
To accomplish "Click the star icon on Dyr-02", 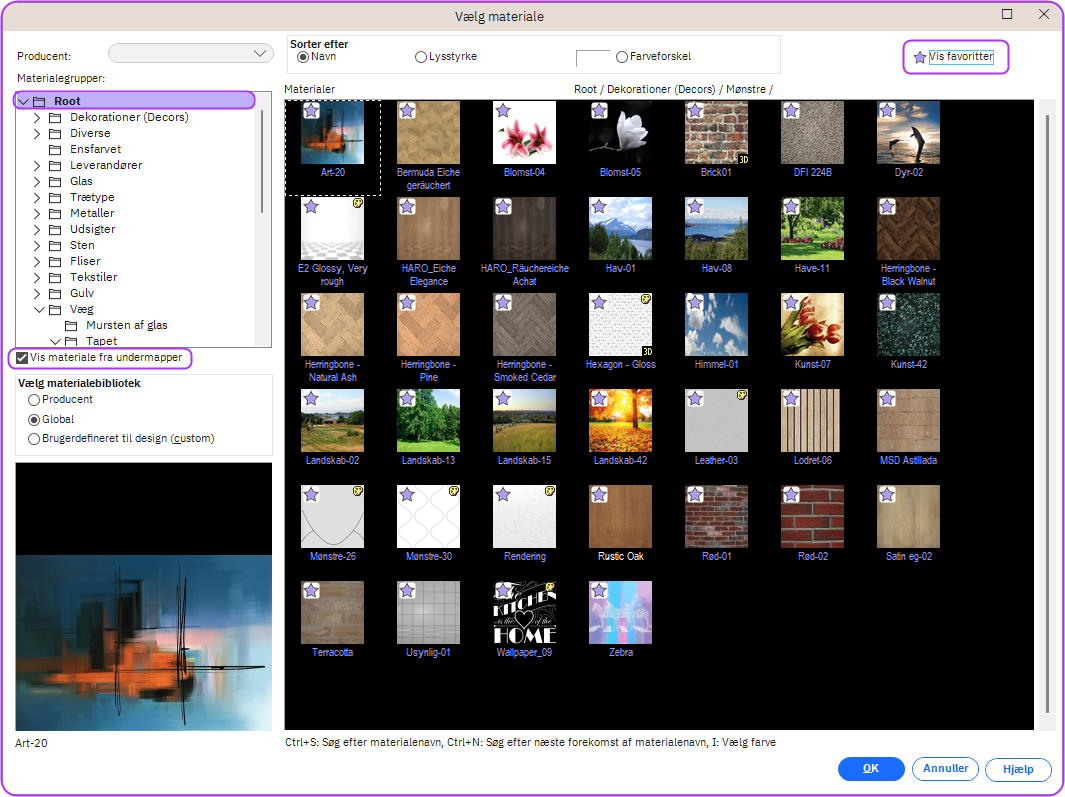I will click(x=887, y=111).
